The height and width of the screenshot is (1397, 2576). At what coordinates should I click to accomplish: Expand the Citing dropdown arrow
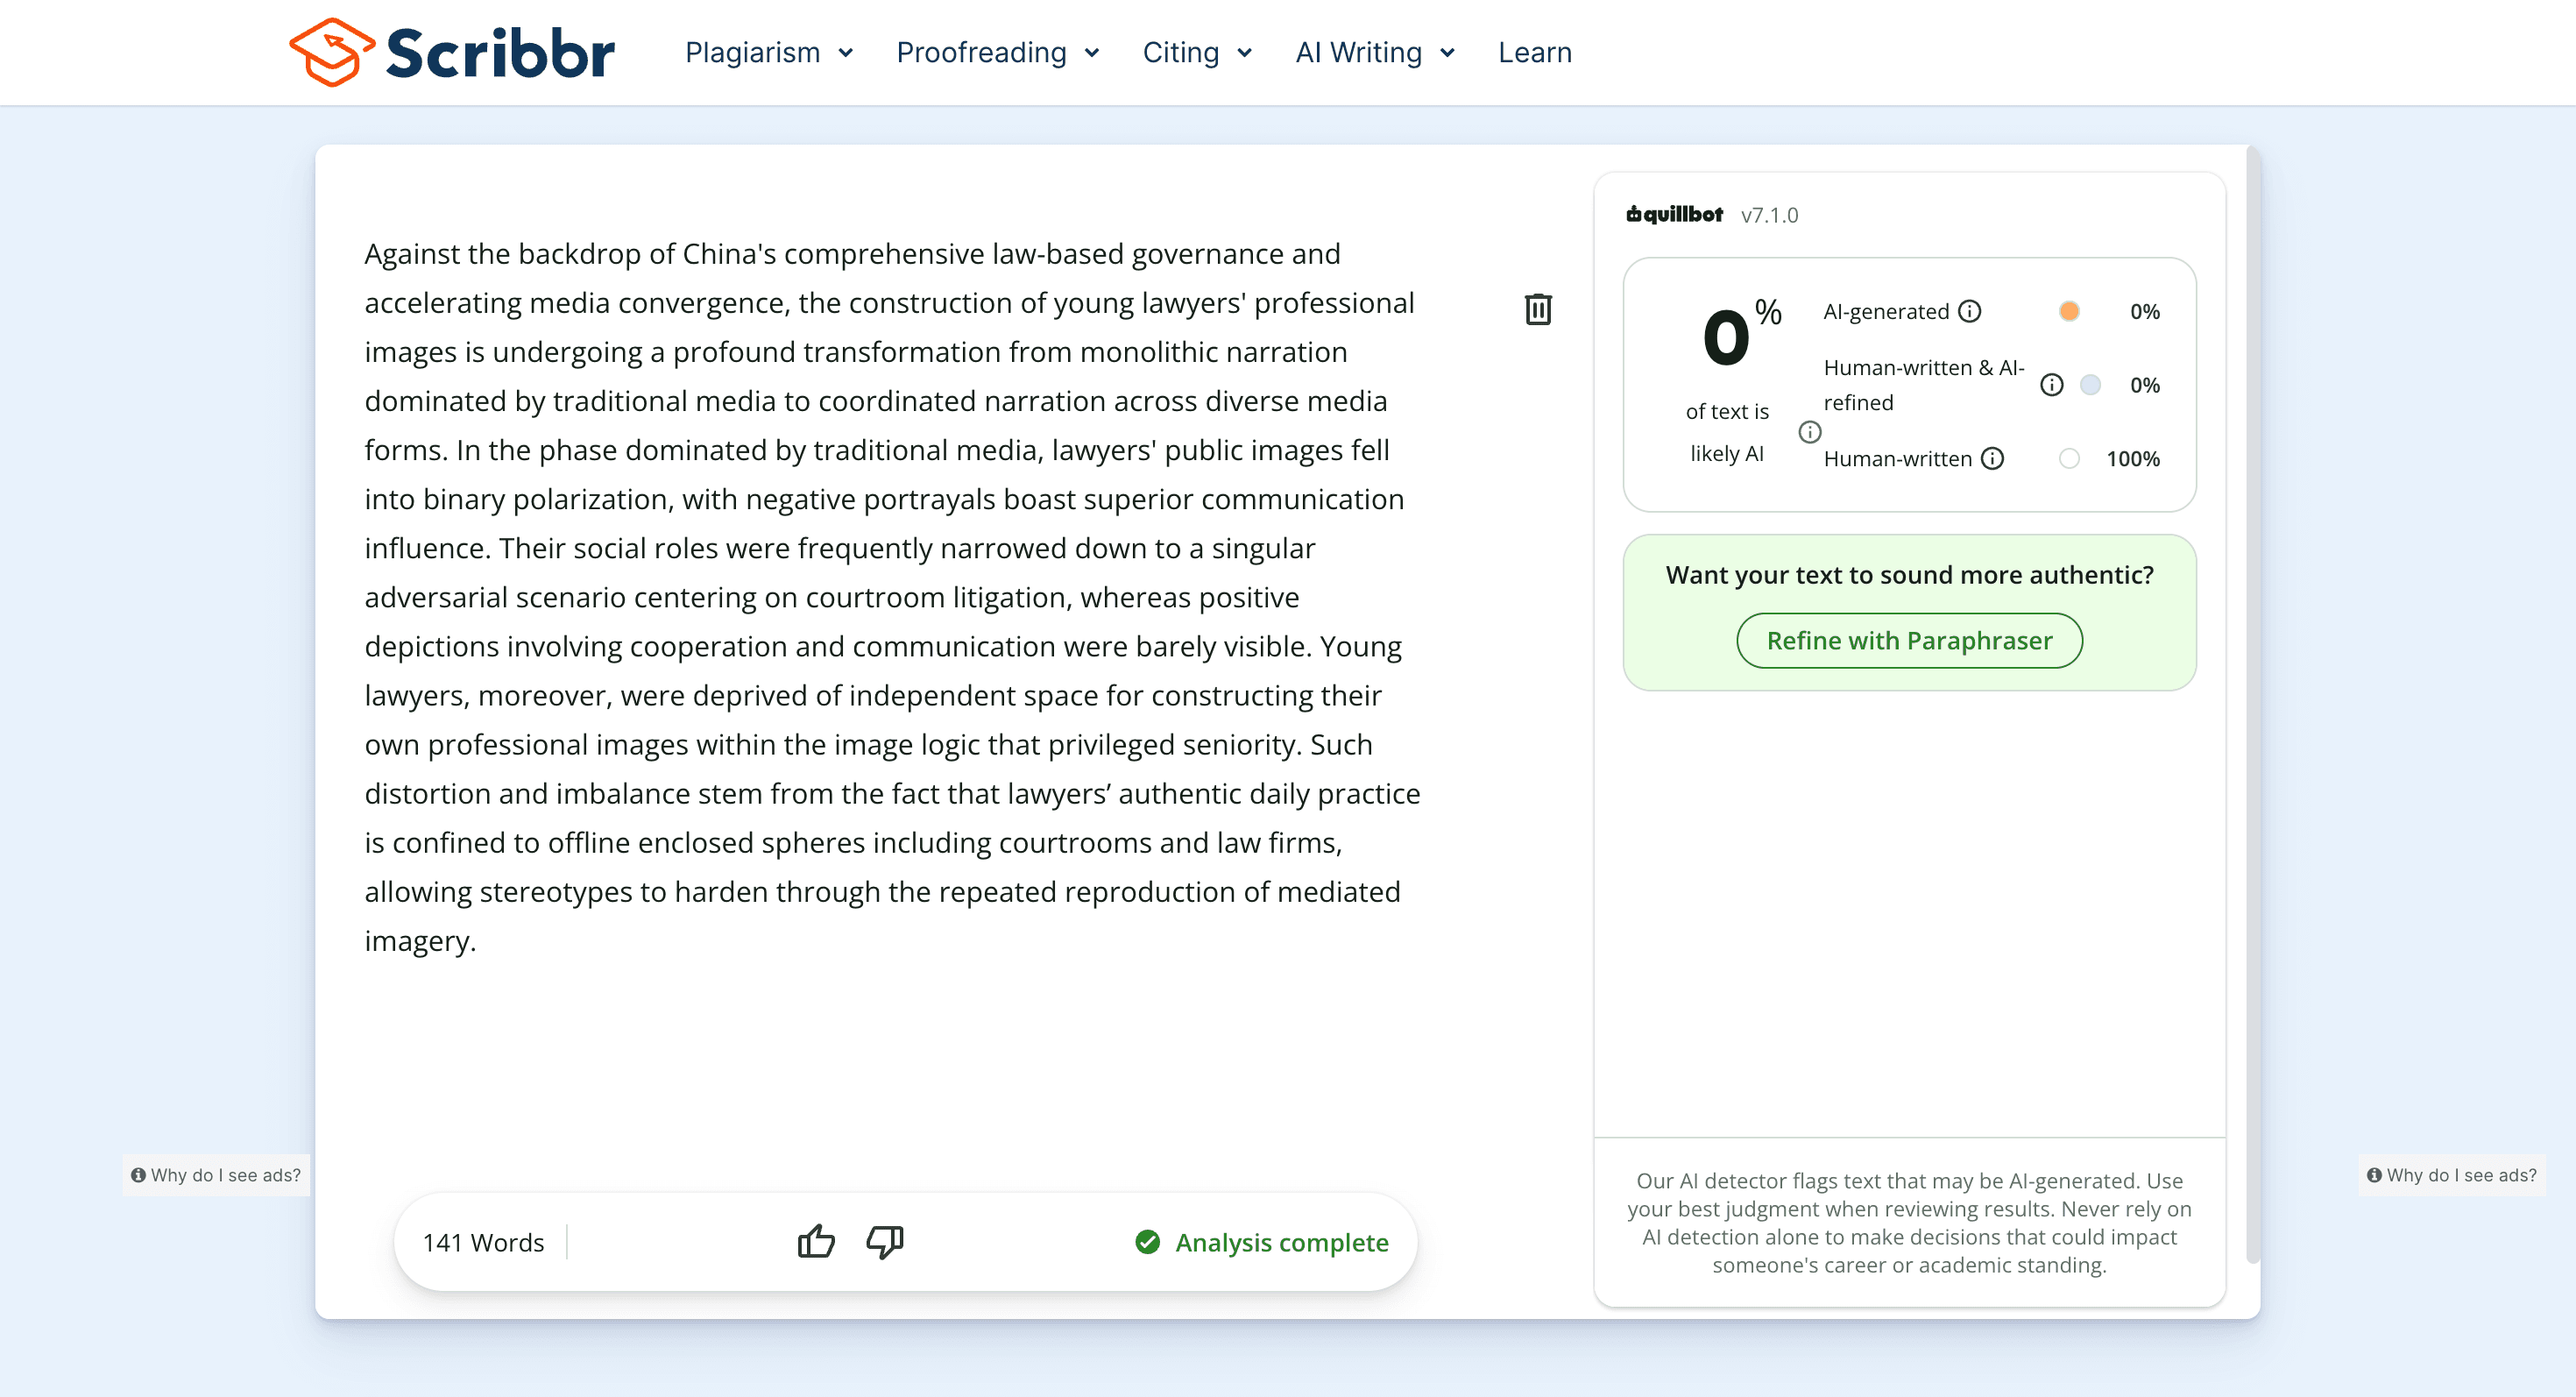click(1245, 53)
